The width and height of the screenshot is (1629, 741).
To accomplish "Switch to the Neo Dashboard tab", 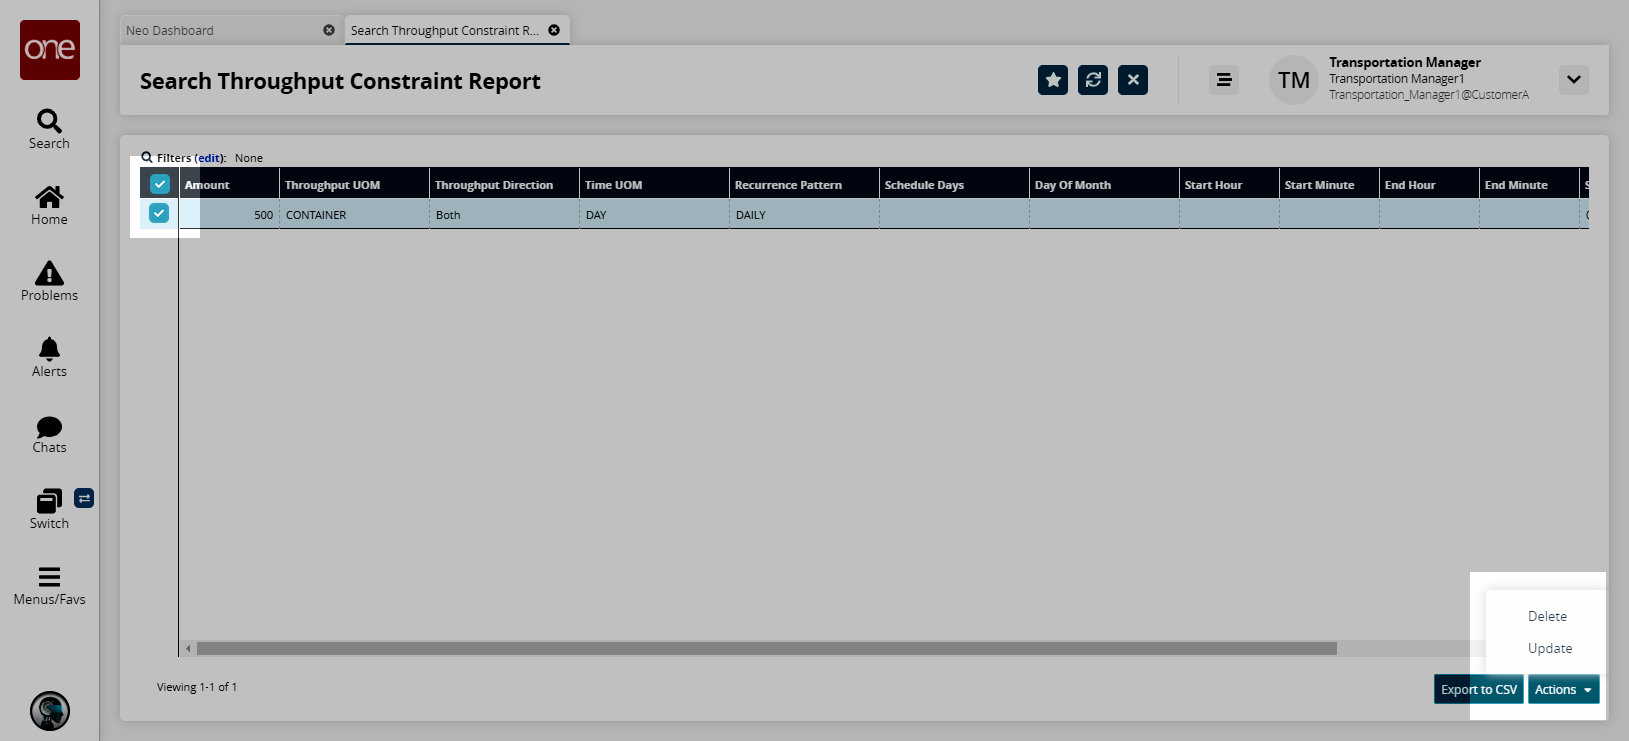I will tap(230, 30).
